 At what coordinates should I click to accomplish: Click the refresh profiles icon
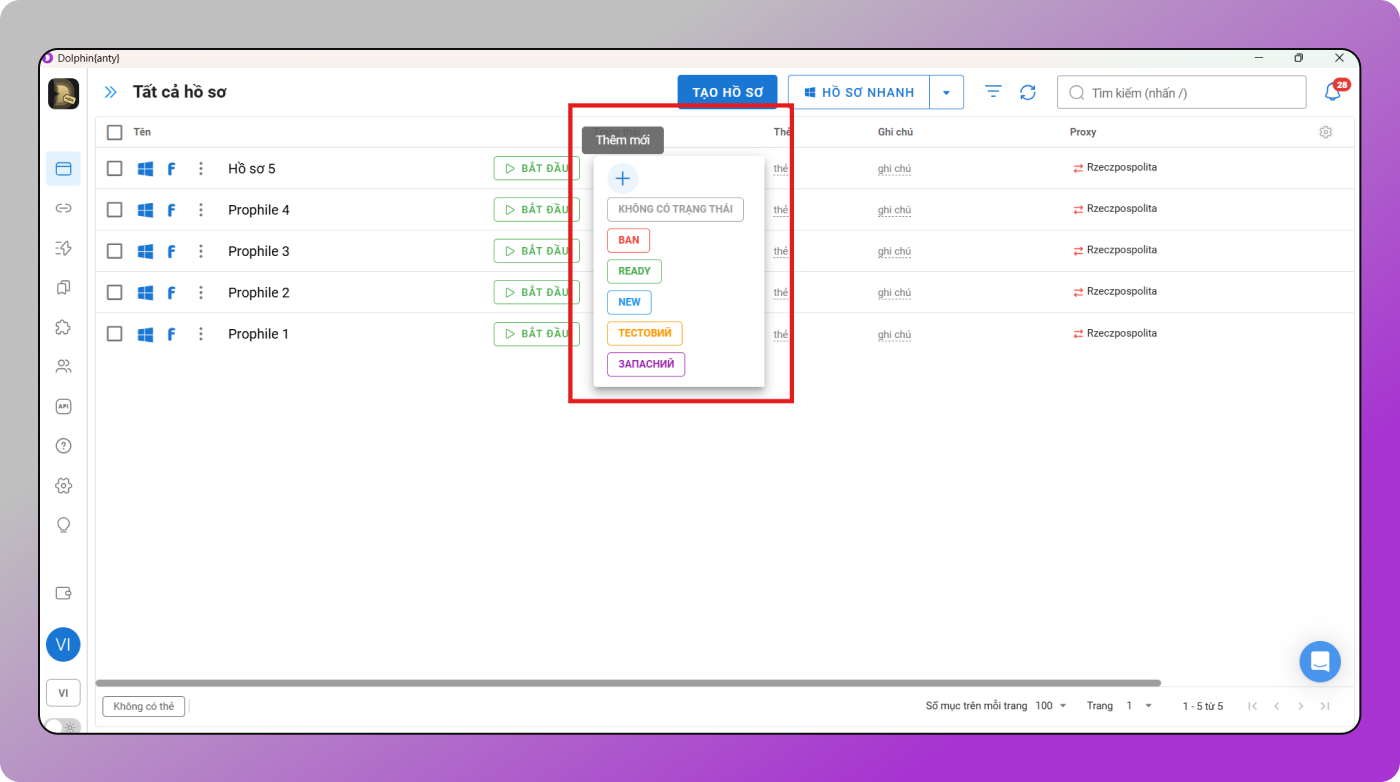point(1028,92)
